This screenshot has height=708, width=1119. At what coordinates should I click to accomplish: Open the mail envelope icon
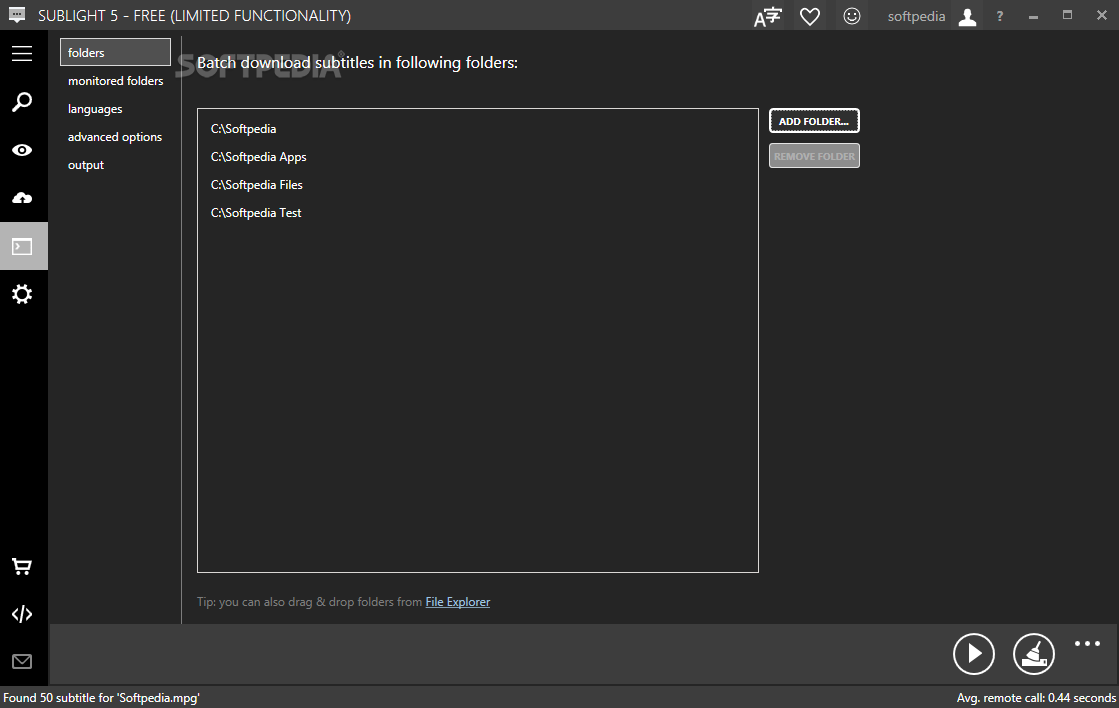pyautogui.click(x=22, y=662)
